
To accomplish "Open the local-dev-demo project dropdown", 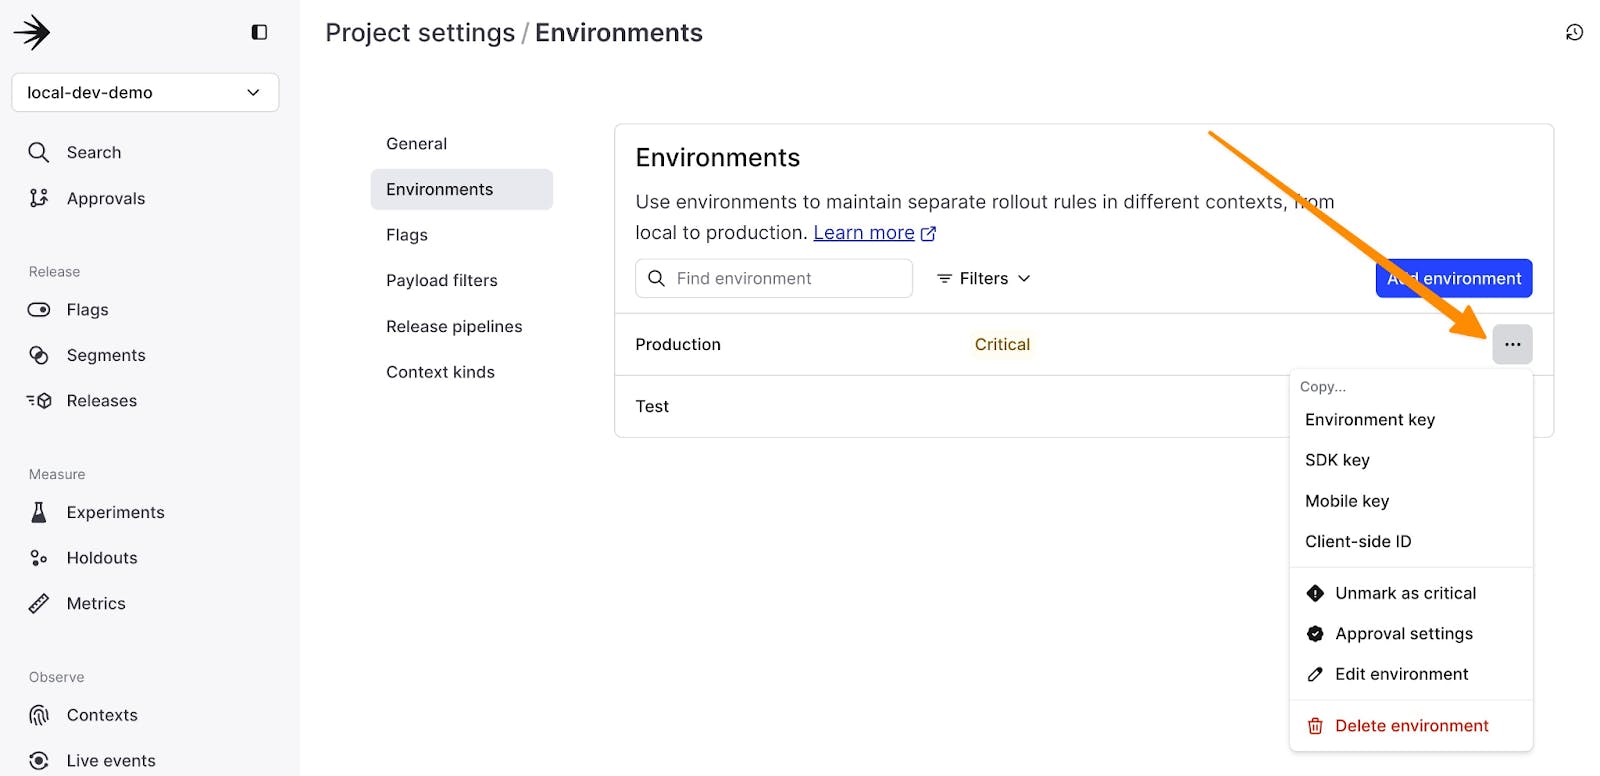I will pyautogui.click(x=145, y=92).
